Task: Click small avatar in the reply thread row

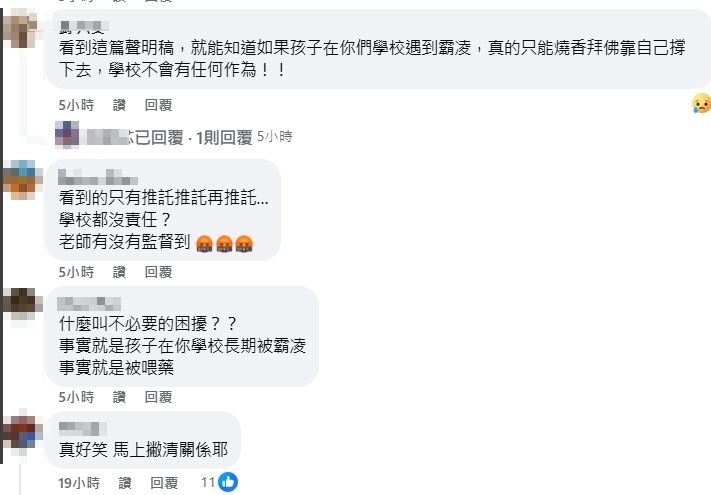Action: tap(67, 135)
